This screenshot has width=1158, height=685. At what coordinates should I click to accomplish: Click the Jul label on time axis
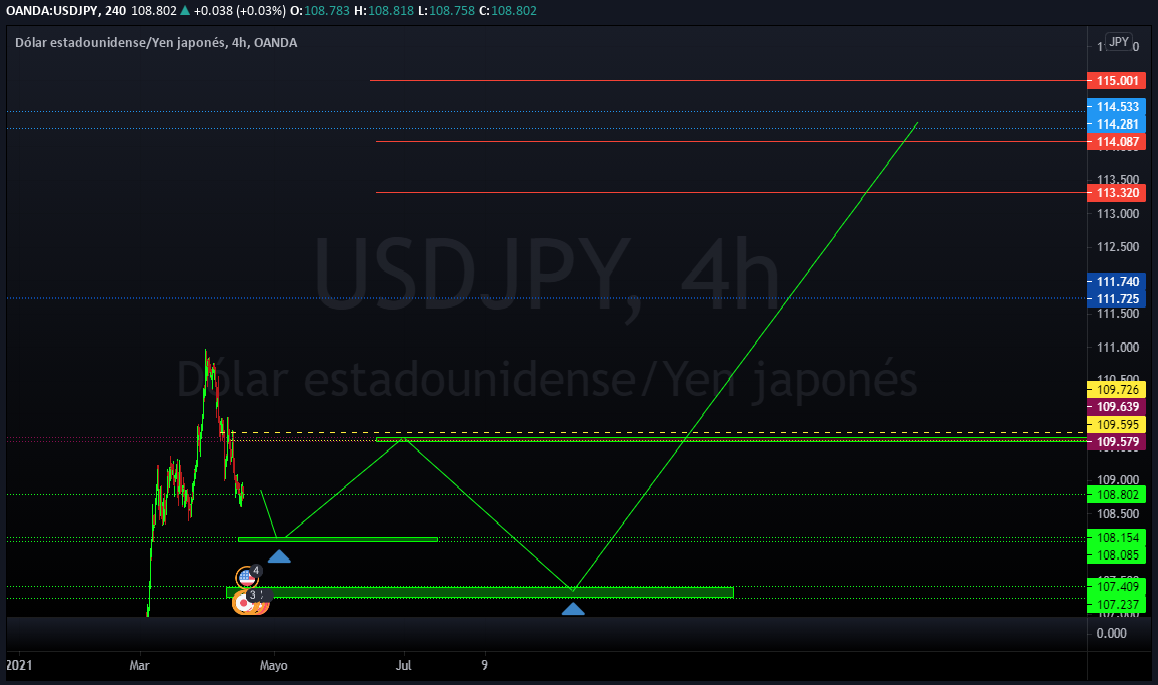pos(403,666)
